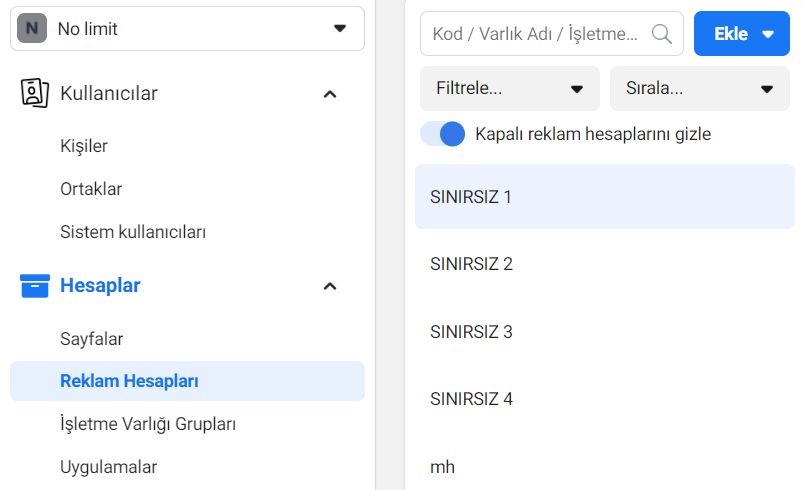The image size is (804, 490).
Task: Click the Hesaplar archive box icon
Action: click(35, 285)
